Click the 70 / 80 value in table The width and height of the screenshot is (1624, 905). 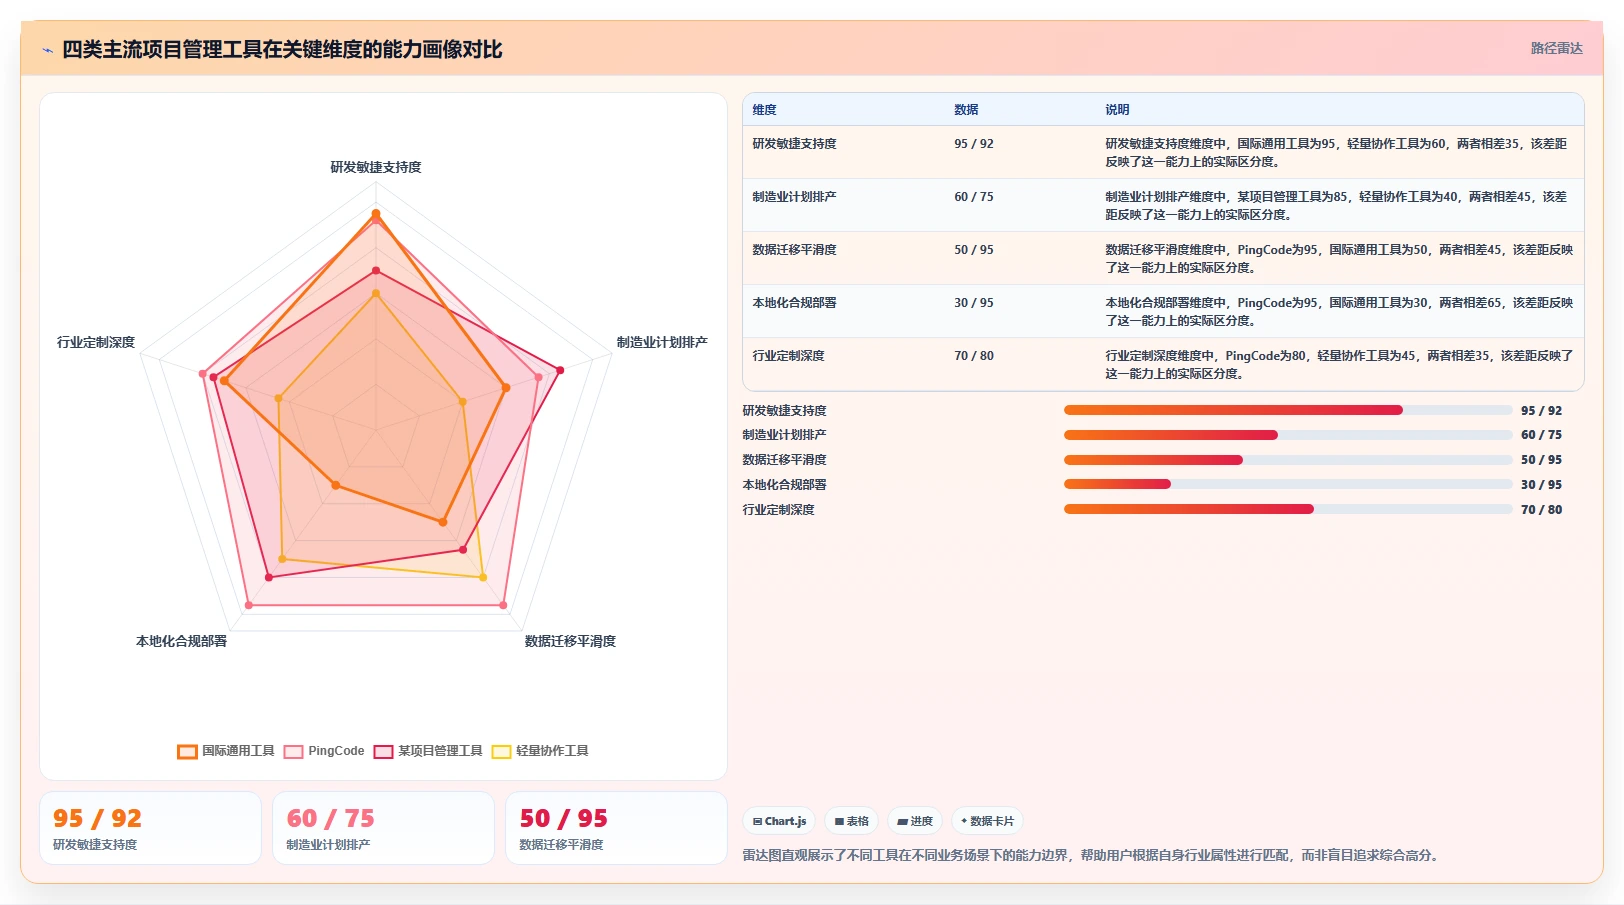pos(974,356)
